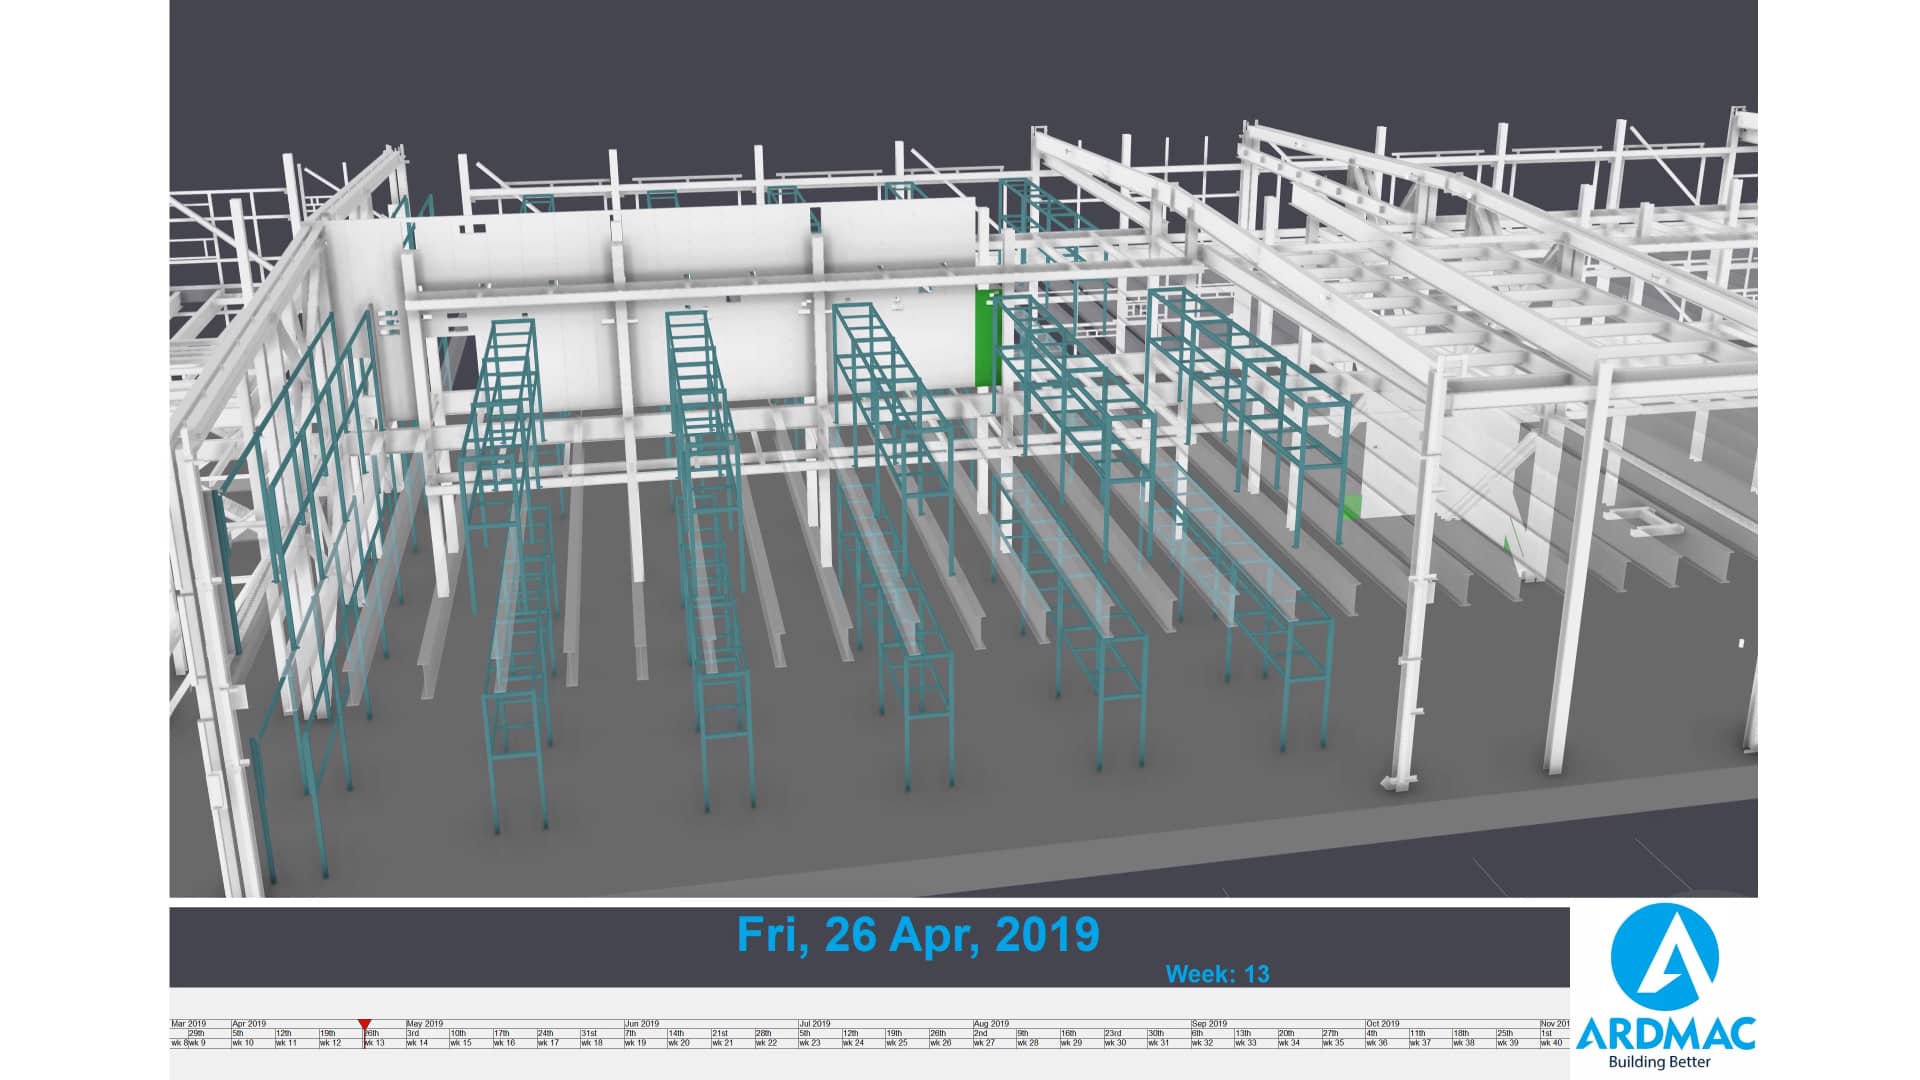This screenshot has width=1920, height=1080.
Task: Jump to 'wk 24' on the timeline
Action: pyautogui.click(x=853, y=1043)
